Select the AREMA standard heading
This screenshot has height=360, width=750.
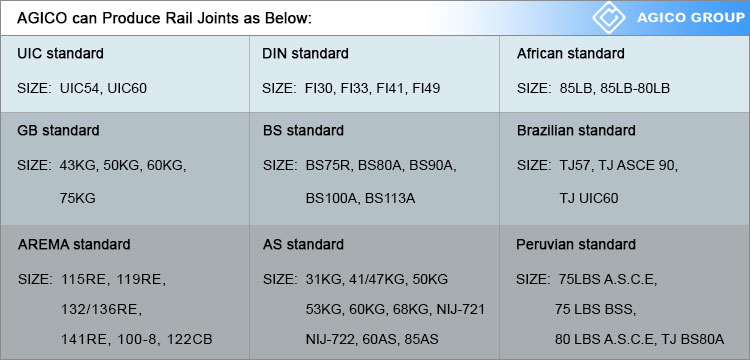coord(74,244)
